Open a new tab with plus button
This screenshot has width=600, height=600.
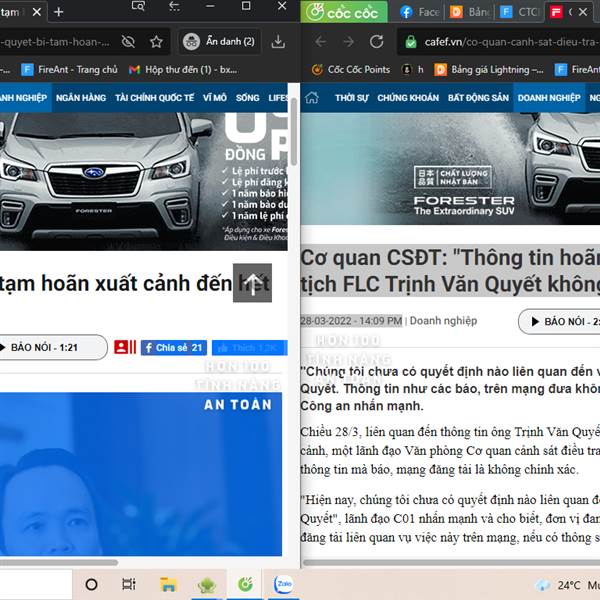pos(59,12)
